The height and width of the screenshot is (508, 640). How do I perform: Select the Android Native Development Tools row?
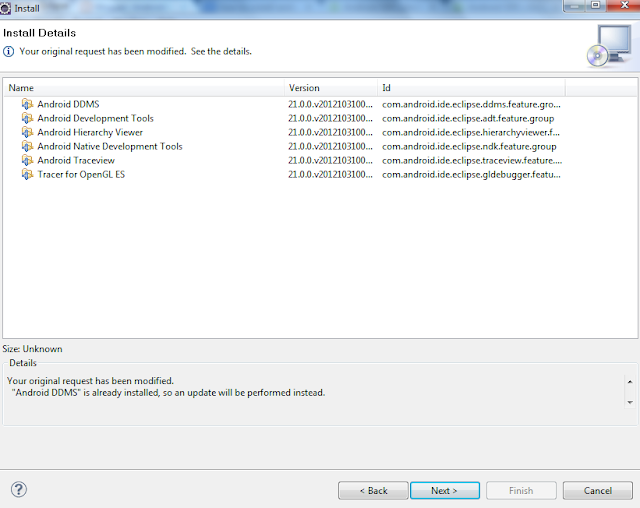coord(320,146)
